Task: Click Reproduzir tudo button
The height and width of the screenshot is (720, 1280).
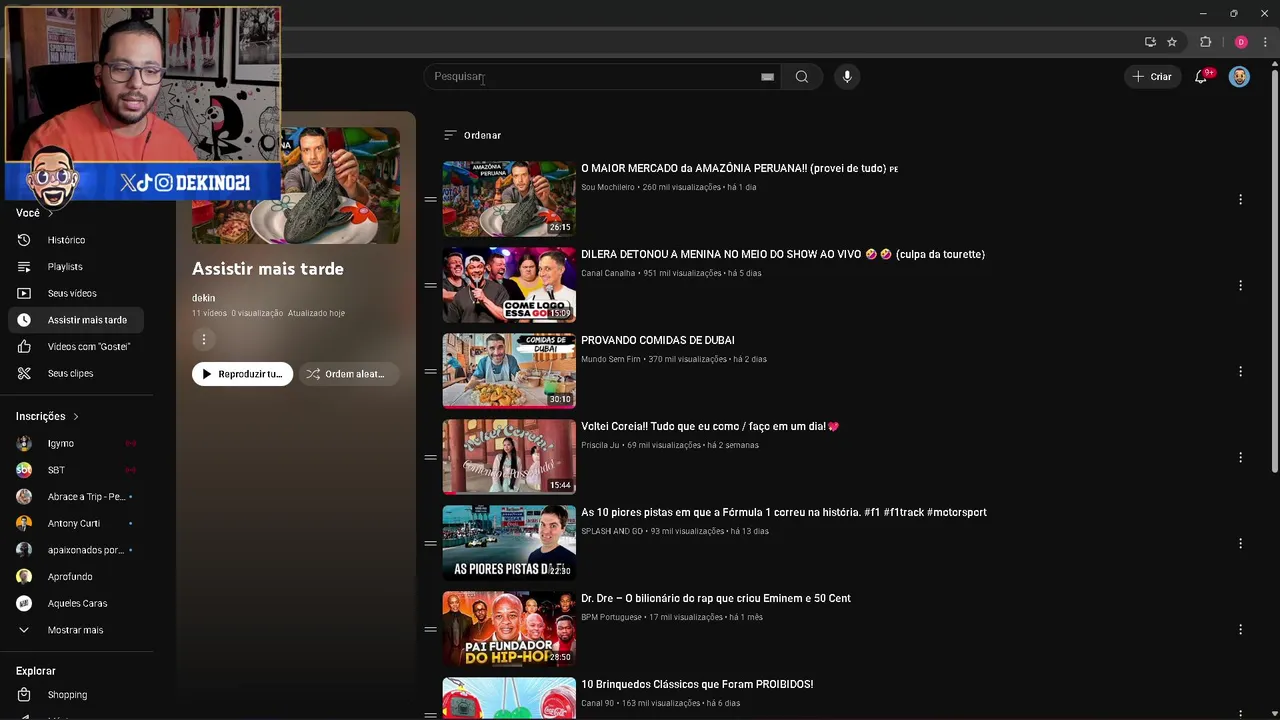Action: [242, 374]
